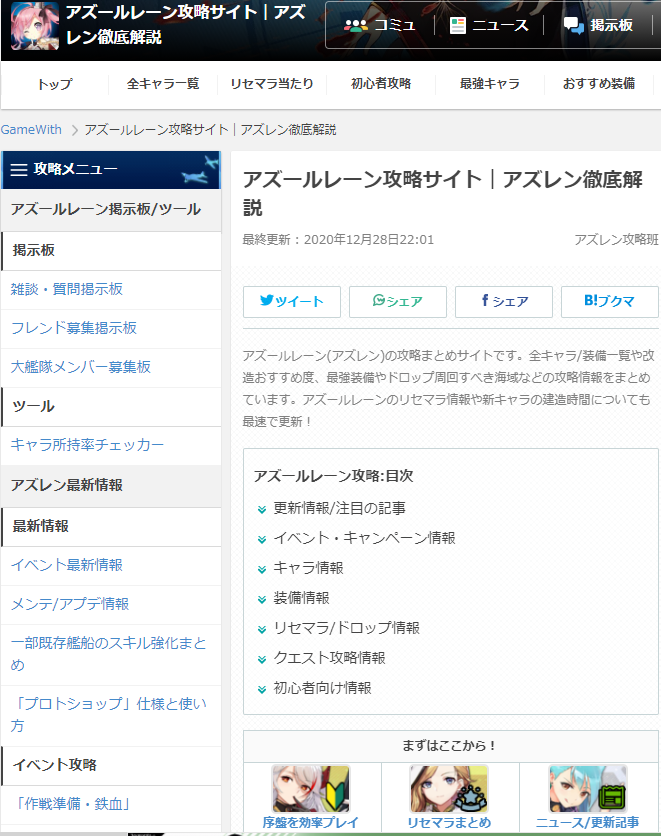The height and width of the screenshot is (836, 661).
Task: Open the 全キャラ一覧 navigation tab
Action: tap(163, 84)
